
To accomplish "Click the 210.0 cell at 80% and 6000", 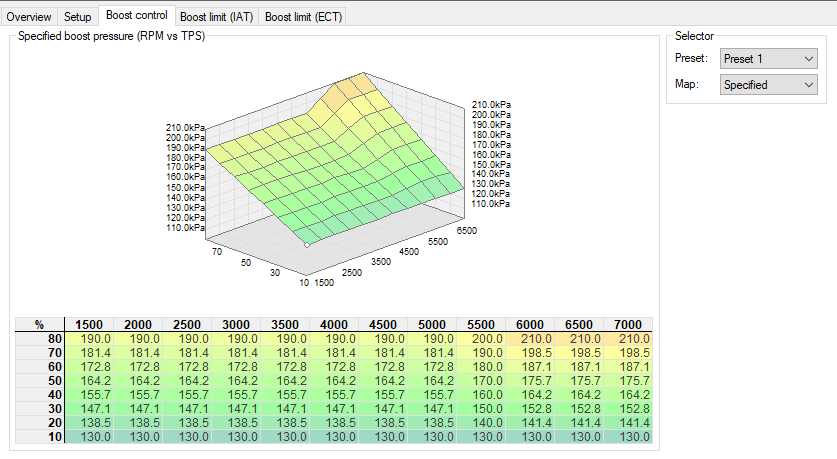I will (530, 339).
